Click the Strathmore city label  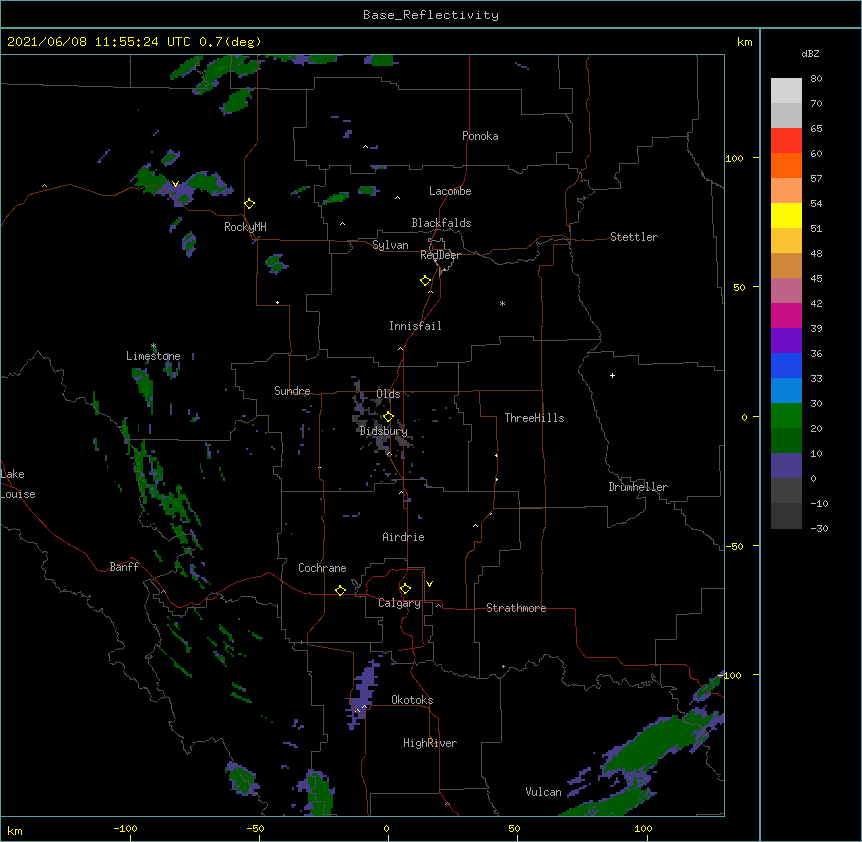point(516,608)
